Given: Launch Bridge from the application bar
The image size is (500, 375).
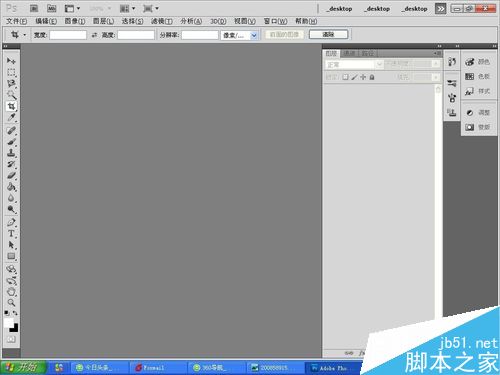Looking at the screenshot, I should coord(34,8).
